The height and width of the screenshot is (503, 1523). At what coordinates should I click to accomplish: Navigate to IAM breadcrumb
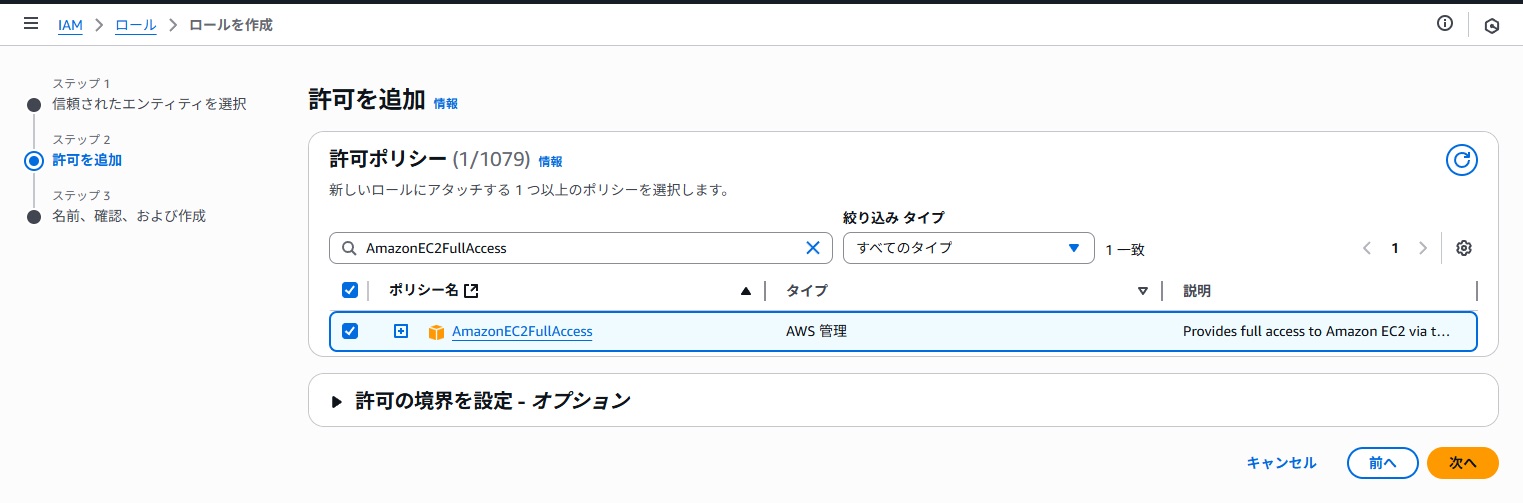click(70, 25)
